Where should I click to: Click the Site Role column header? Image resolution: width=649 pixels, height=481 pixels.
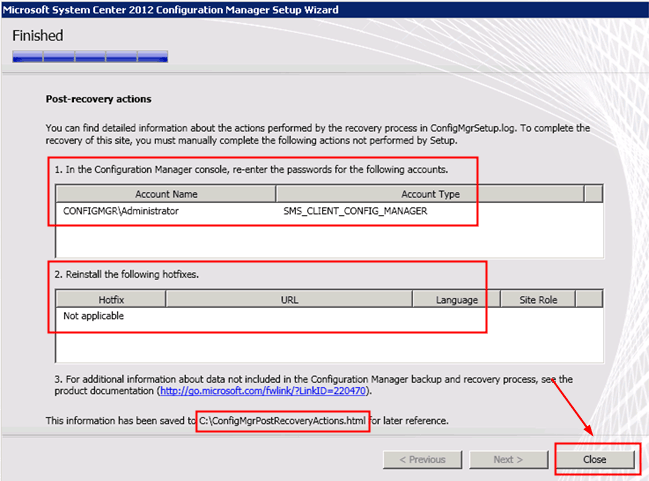(x=538, y=299)
